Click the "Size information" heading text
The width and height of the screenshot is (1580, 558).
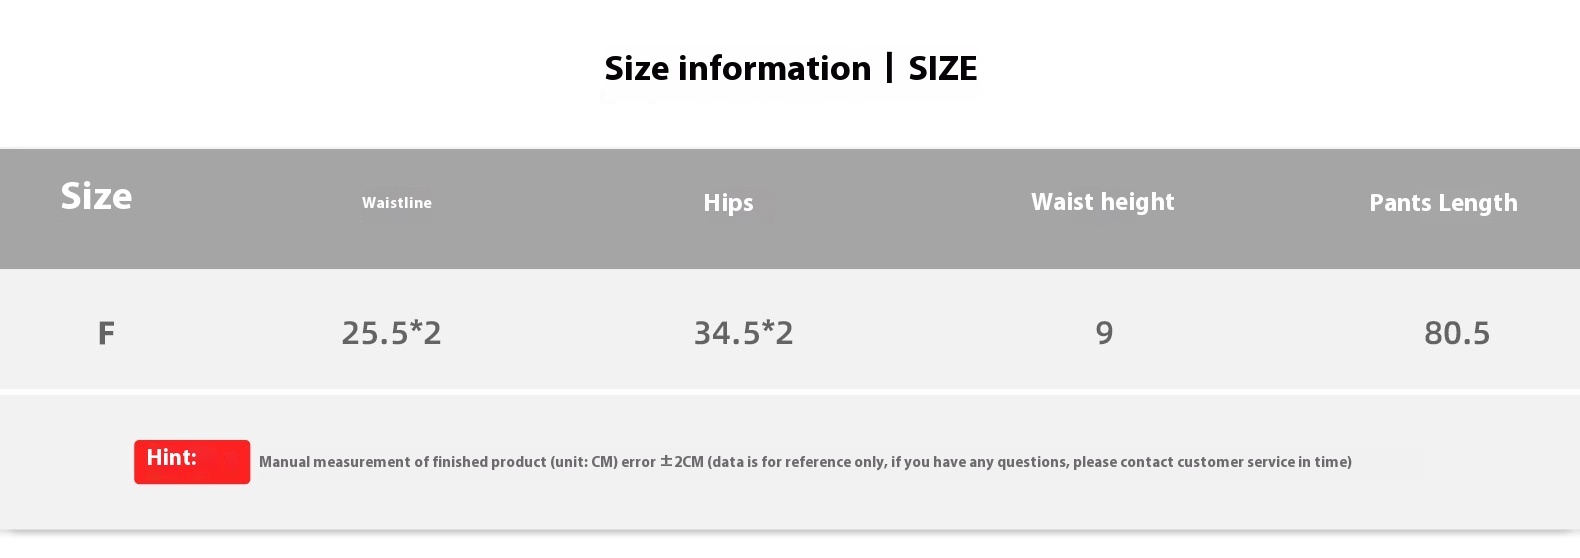click(x=737, y=69)
